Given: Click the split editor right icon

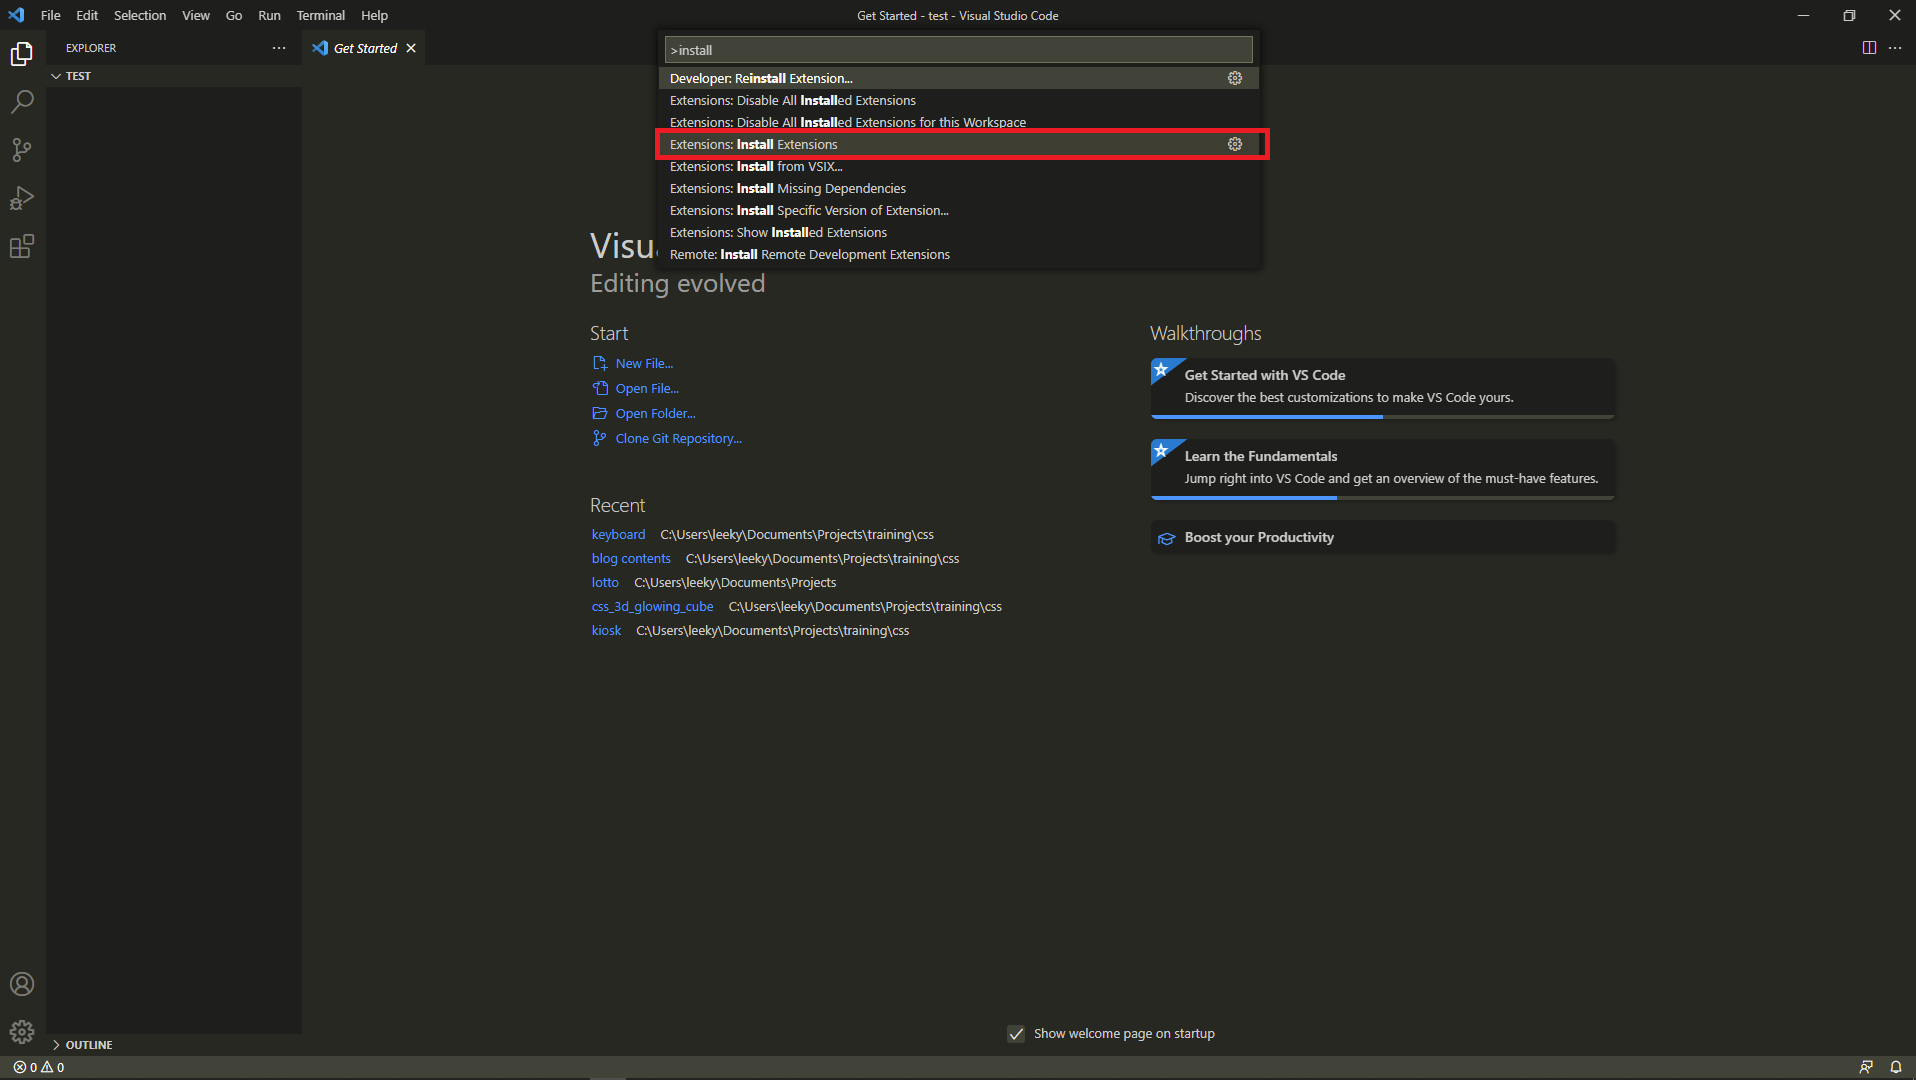Looking at the screenshot, I should (x=1869, y=48).
